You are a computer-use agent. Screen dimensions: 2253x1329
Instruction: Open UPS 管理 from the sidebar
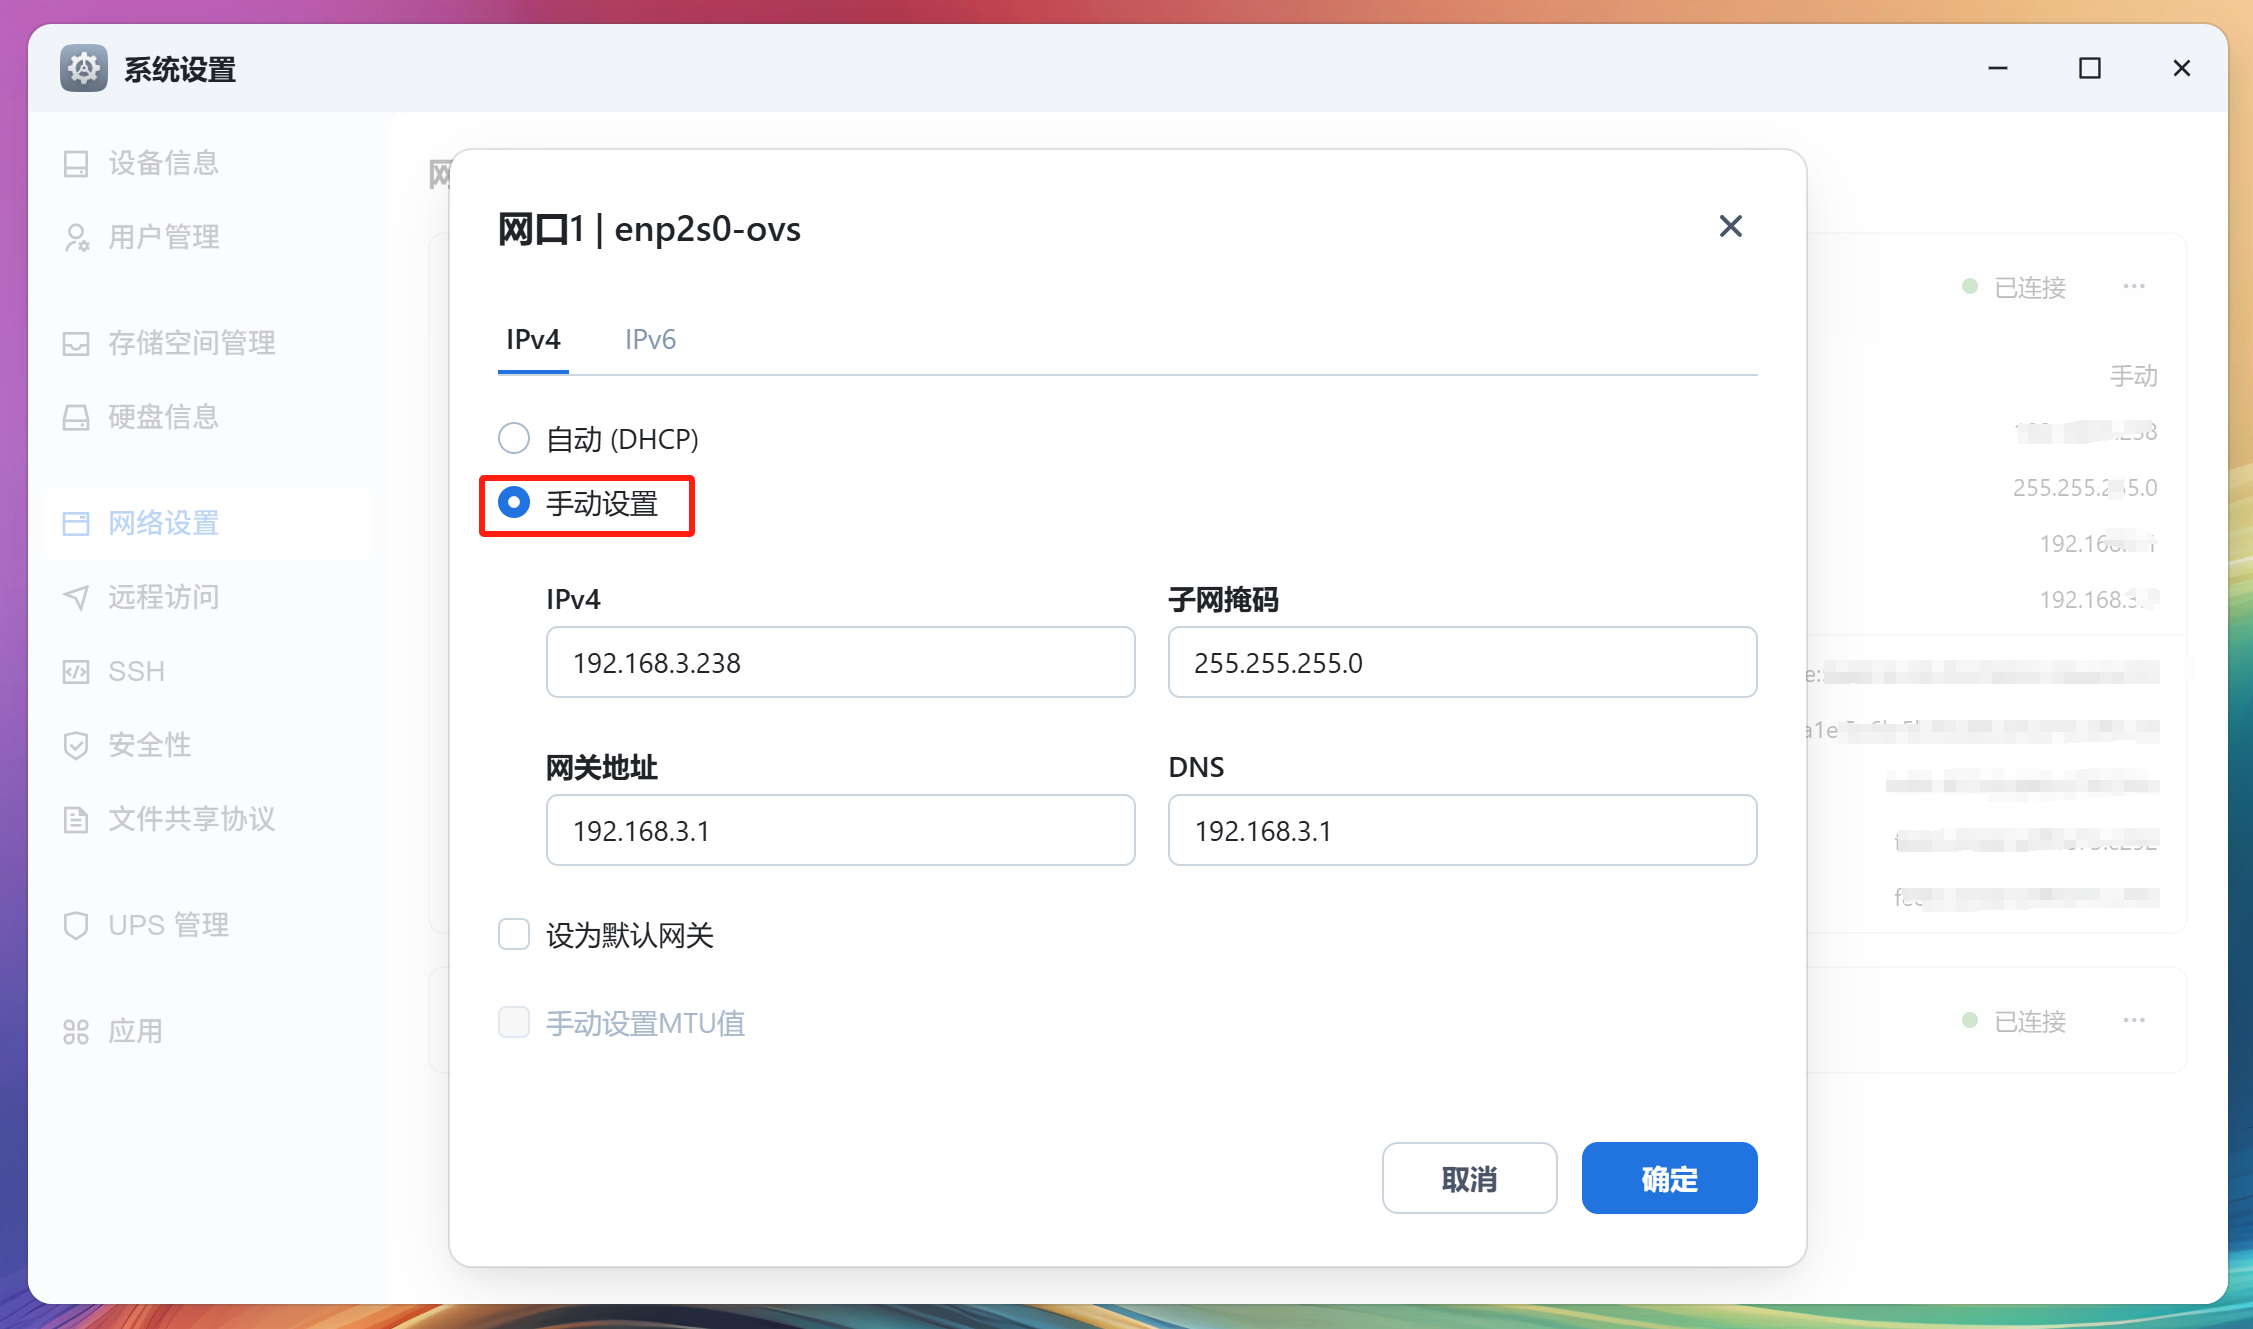(x=167, y=925)
